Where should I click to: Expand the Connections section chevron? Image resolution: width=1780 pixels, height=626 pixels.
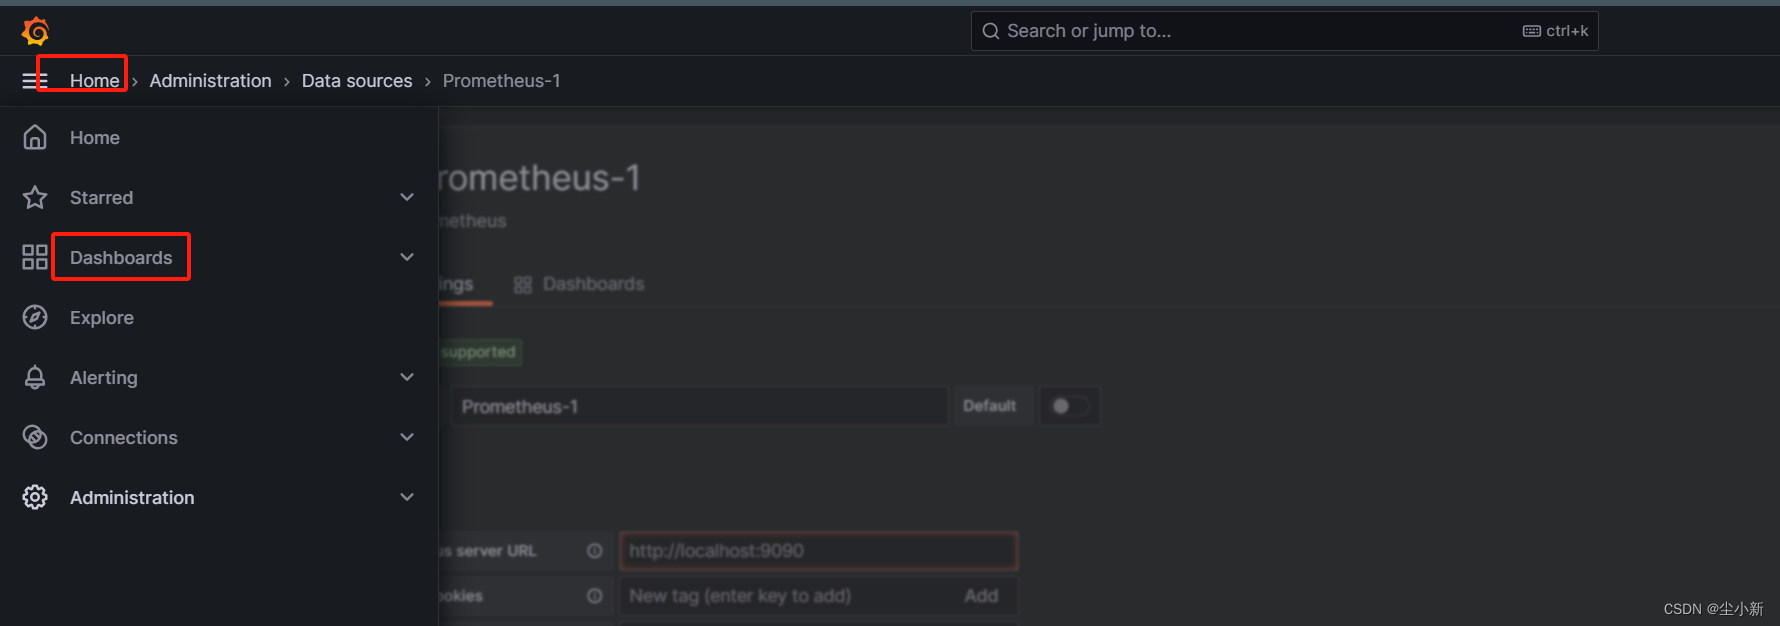click(x=407, y=438)
